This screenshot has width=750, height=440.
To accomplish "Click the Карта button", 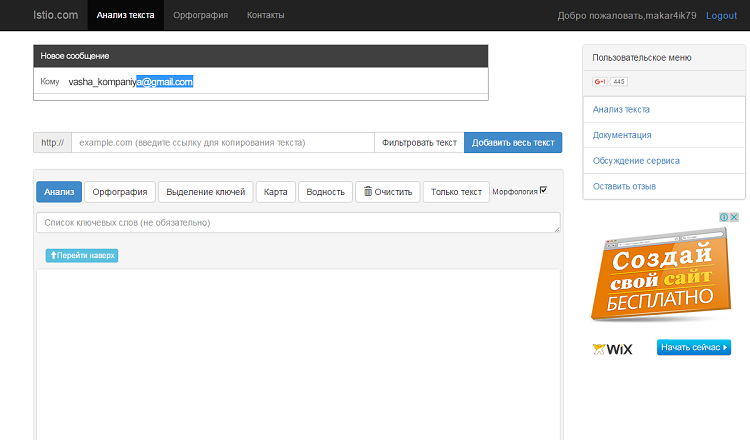I will (276, 192).
